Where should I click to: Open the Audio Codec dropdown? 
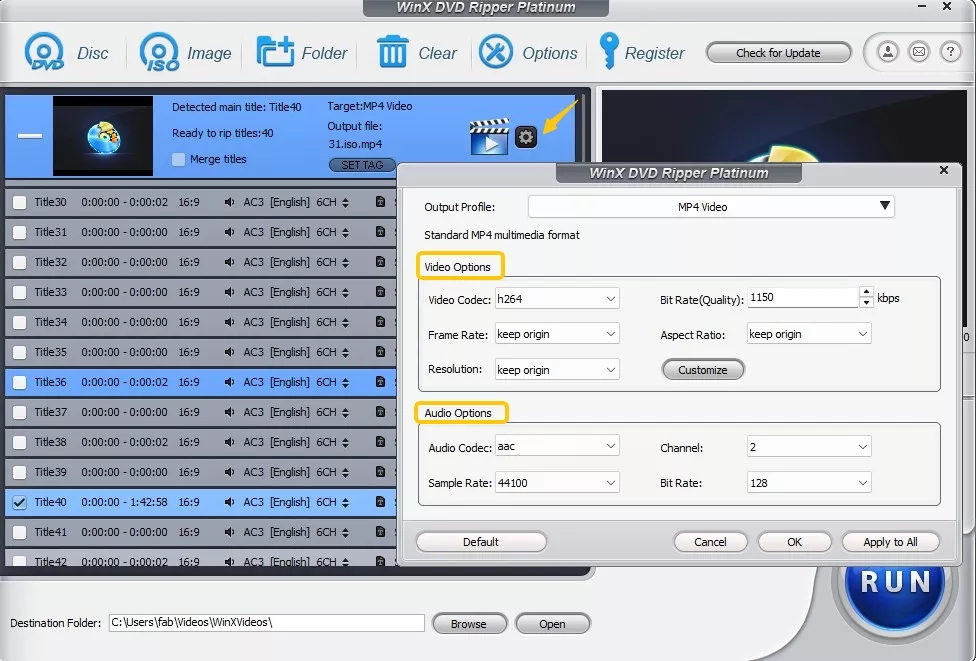click(556, 445)
